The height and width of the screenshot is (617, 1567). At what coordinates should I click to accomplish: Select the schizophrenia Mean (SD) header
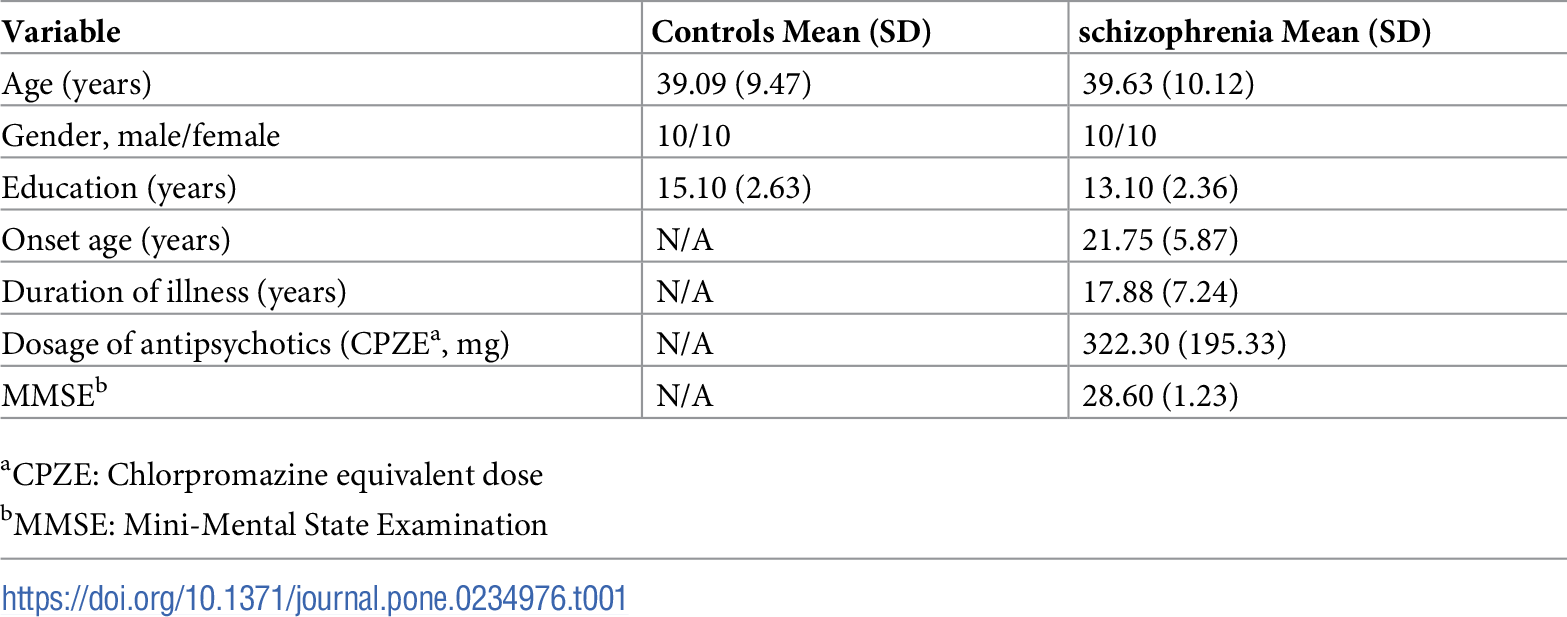pos(1256,32)
